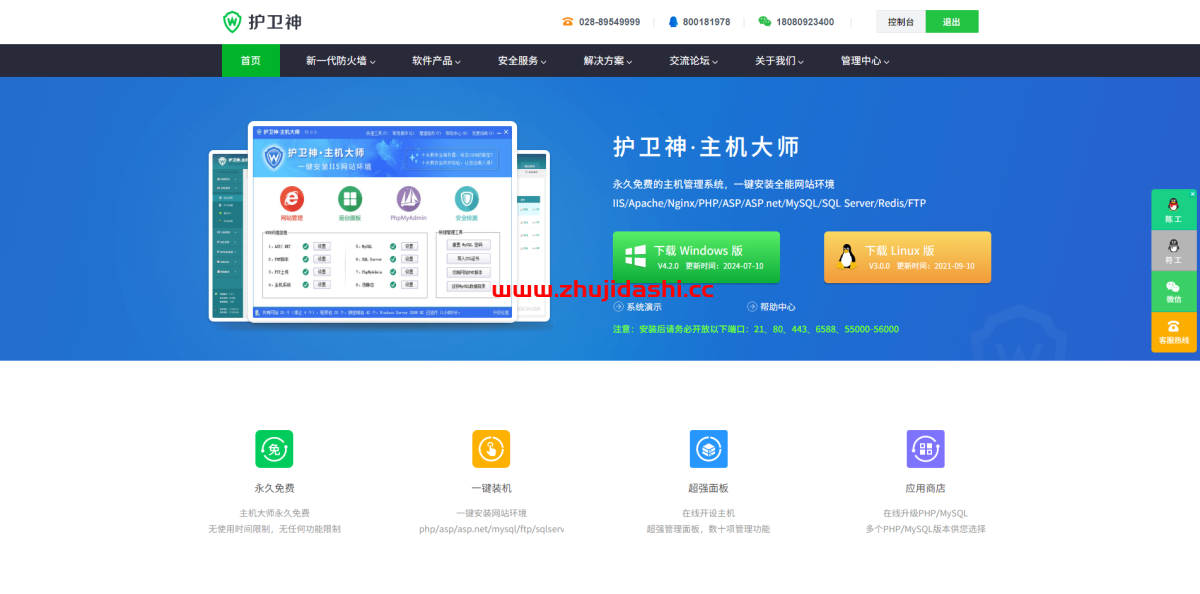Viewport: 1200px width, 594px height.
Task: Go to the 首页 home tab
Action: click(251, 60)
